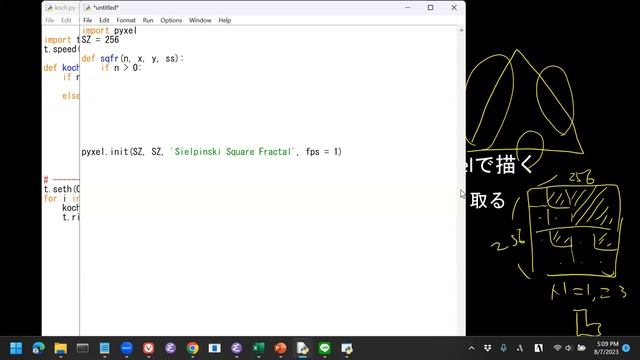Open the volume speaker tray icon
This screenshot has height=360, width=640.
(569, 348)
